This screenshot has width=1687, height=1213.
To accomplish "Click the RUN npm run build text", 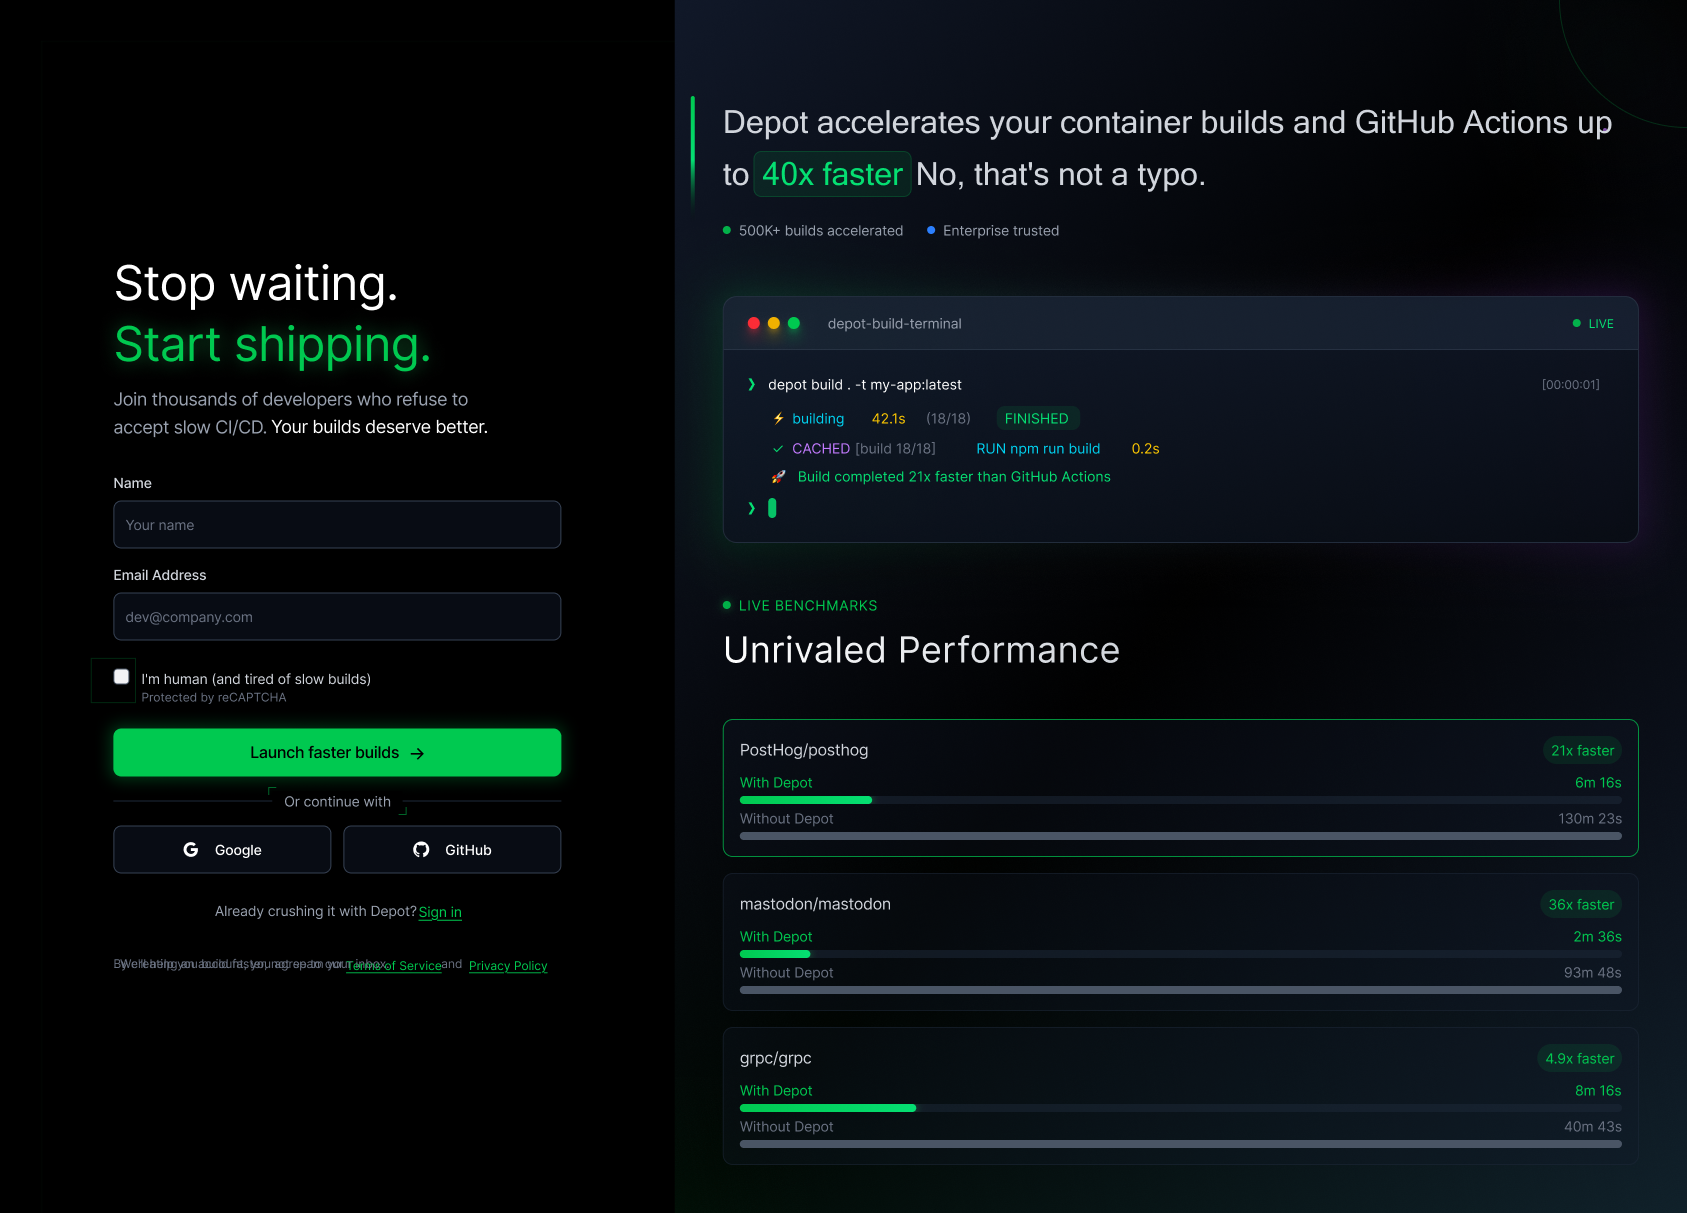I will click(1038, 449).
